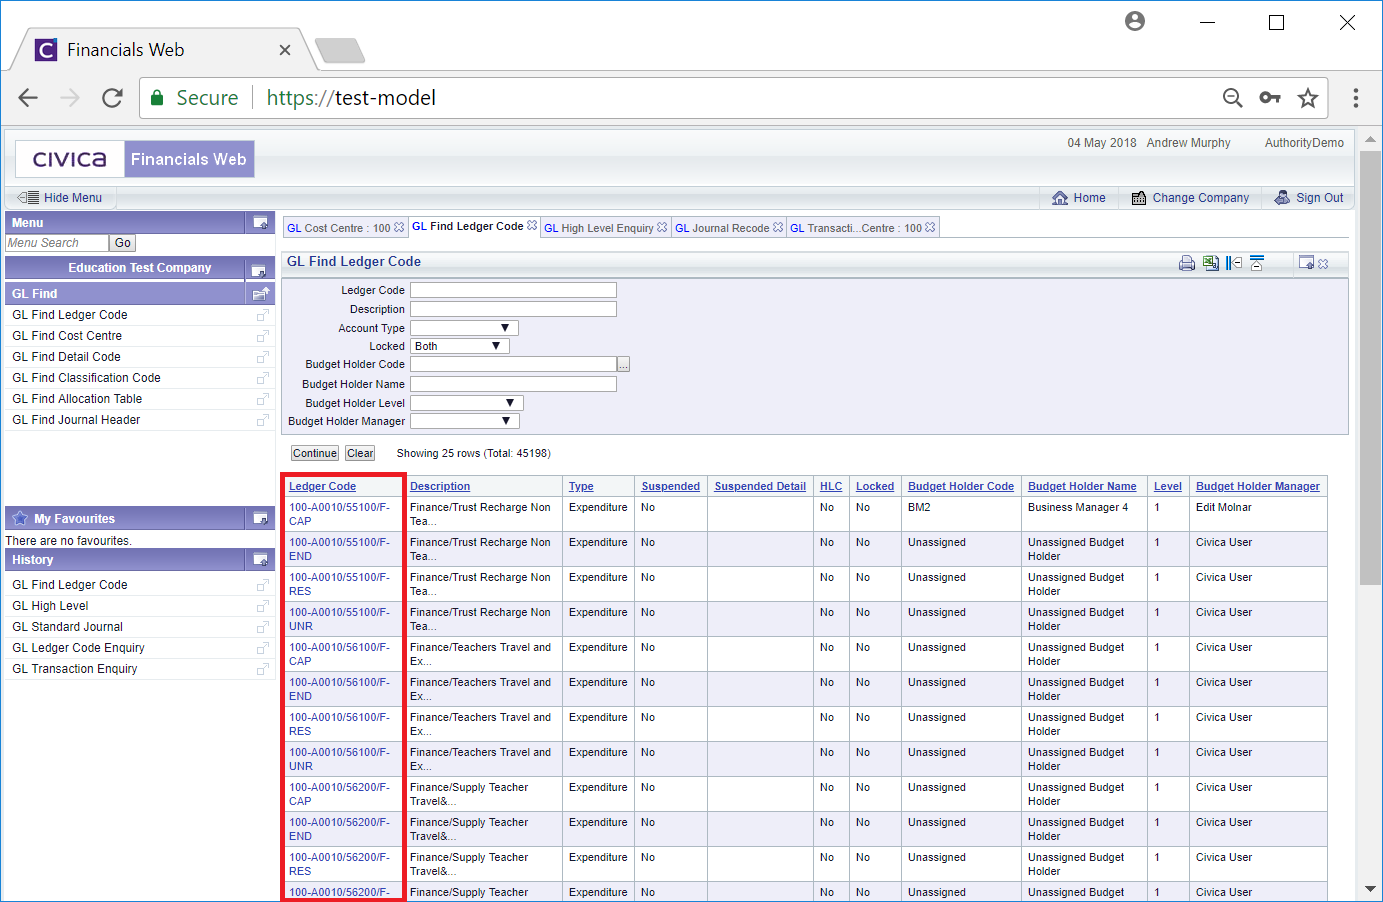Viewport: 1383px width, 902px height.
Task: Sort by the Budget Holder Code column
Action: pyautogui.click(x=961, y=487)
